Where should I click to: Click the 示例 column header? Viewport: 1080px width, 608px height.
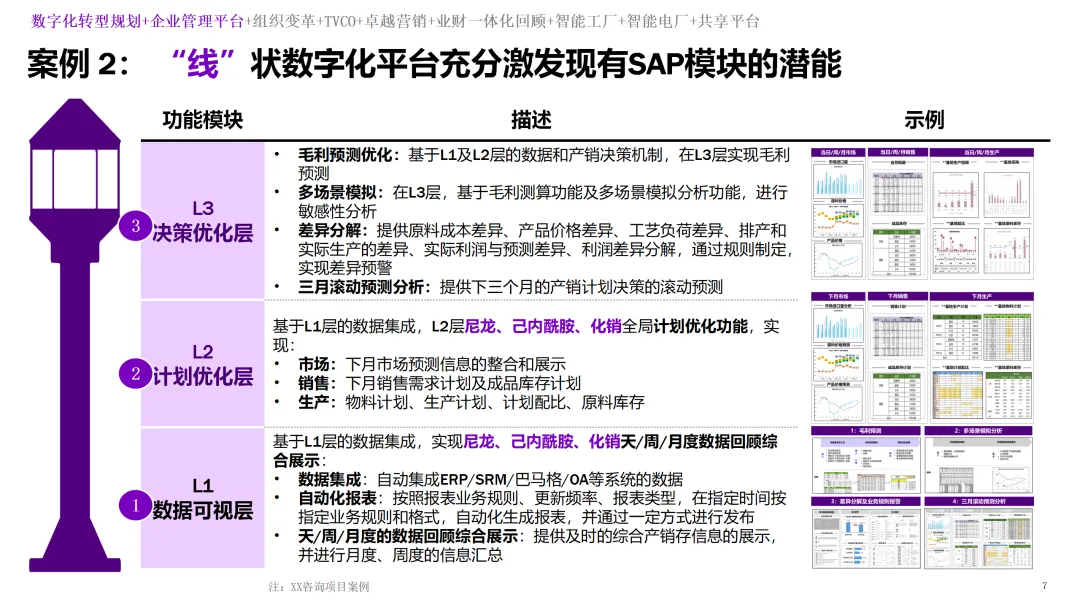pyautogui.click(x=924, y=120)
